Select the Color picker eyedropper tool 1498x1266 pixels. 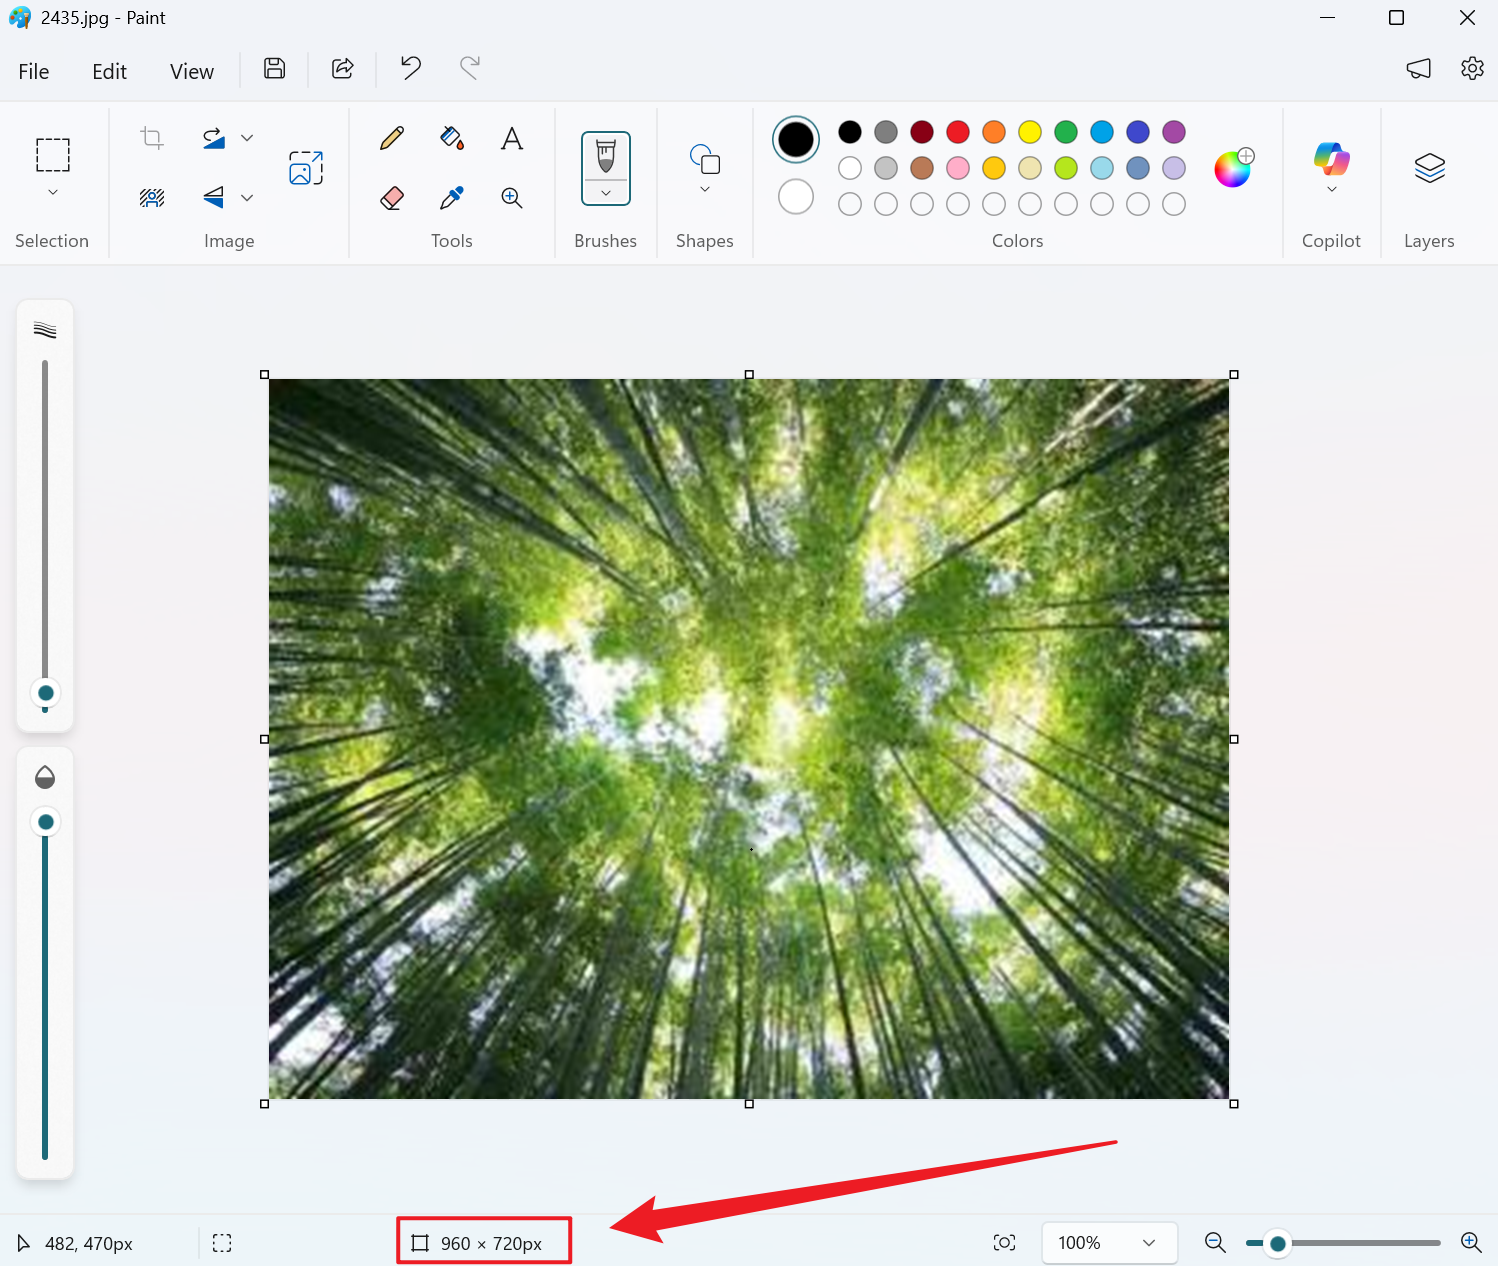click(452, 198)
